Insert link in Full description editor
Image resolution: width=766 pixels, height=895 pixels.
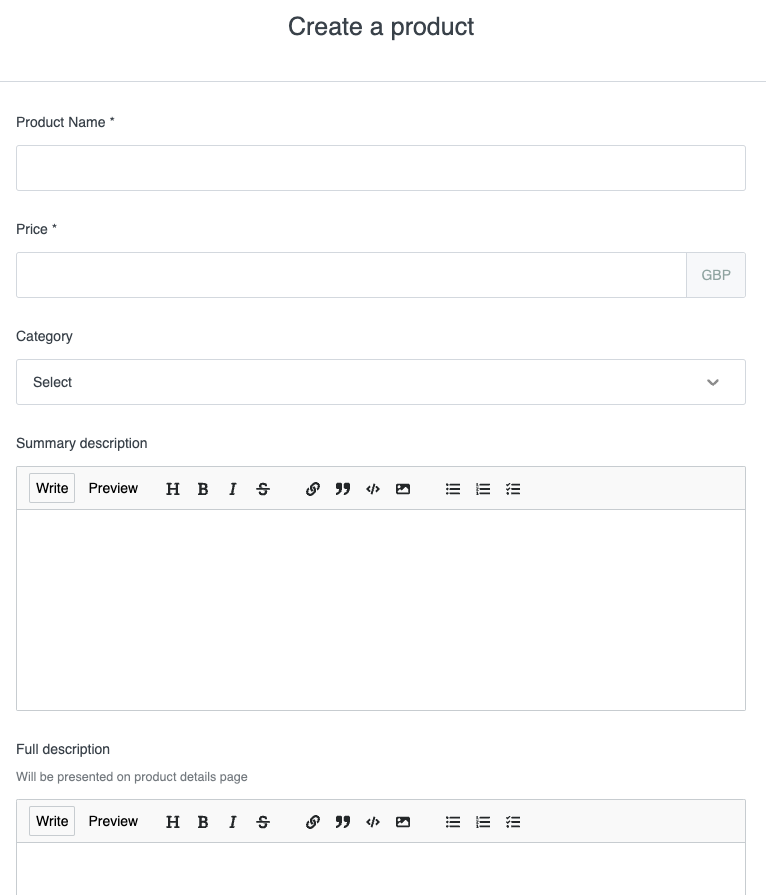coord(313,822)
